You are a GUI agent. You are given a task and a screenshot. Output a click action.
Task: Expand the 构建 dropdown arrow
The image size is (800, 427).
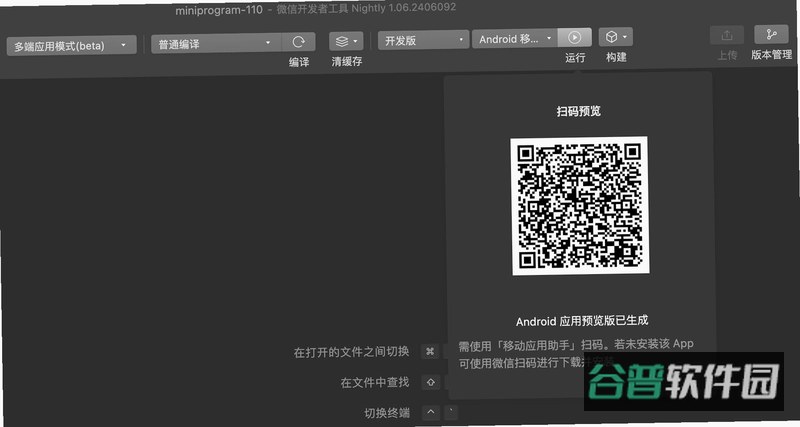click(625, 37)
